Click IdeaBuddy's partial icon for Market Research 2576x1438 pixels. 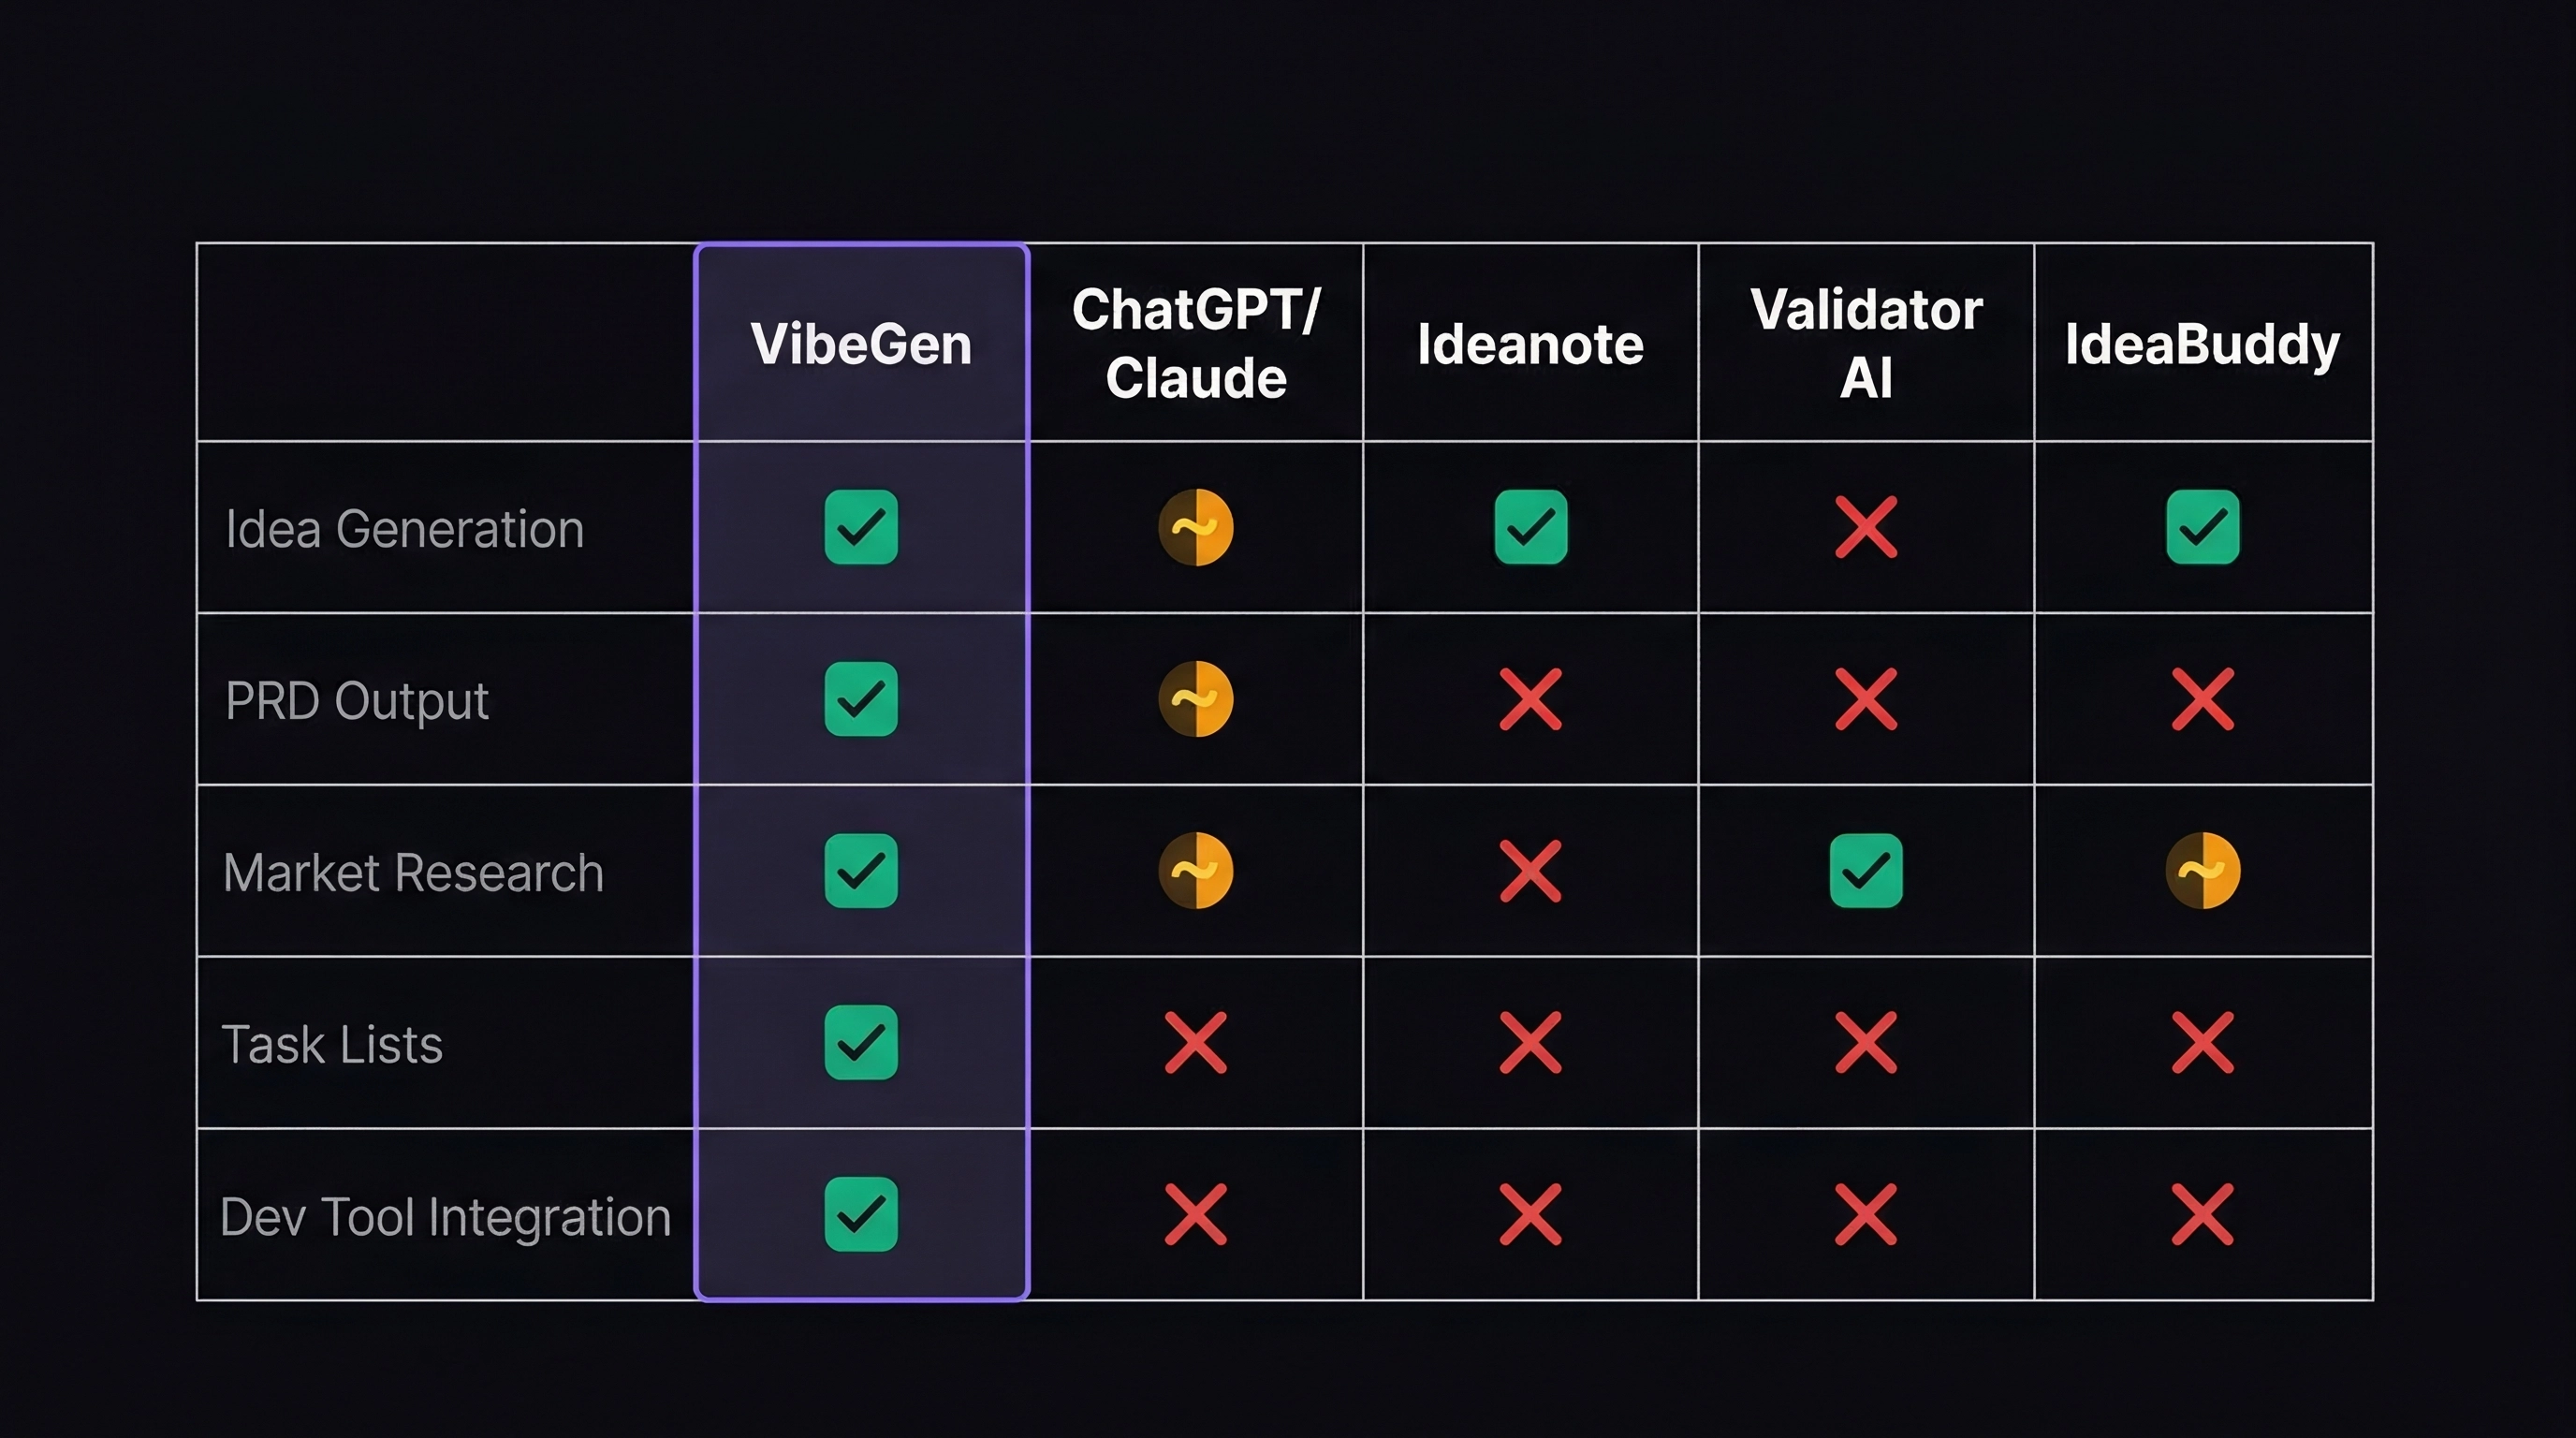pos(2203,870)
